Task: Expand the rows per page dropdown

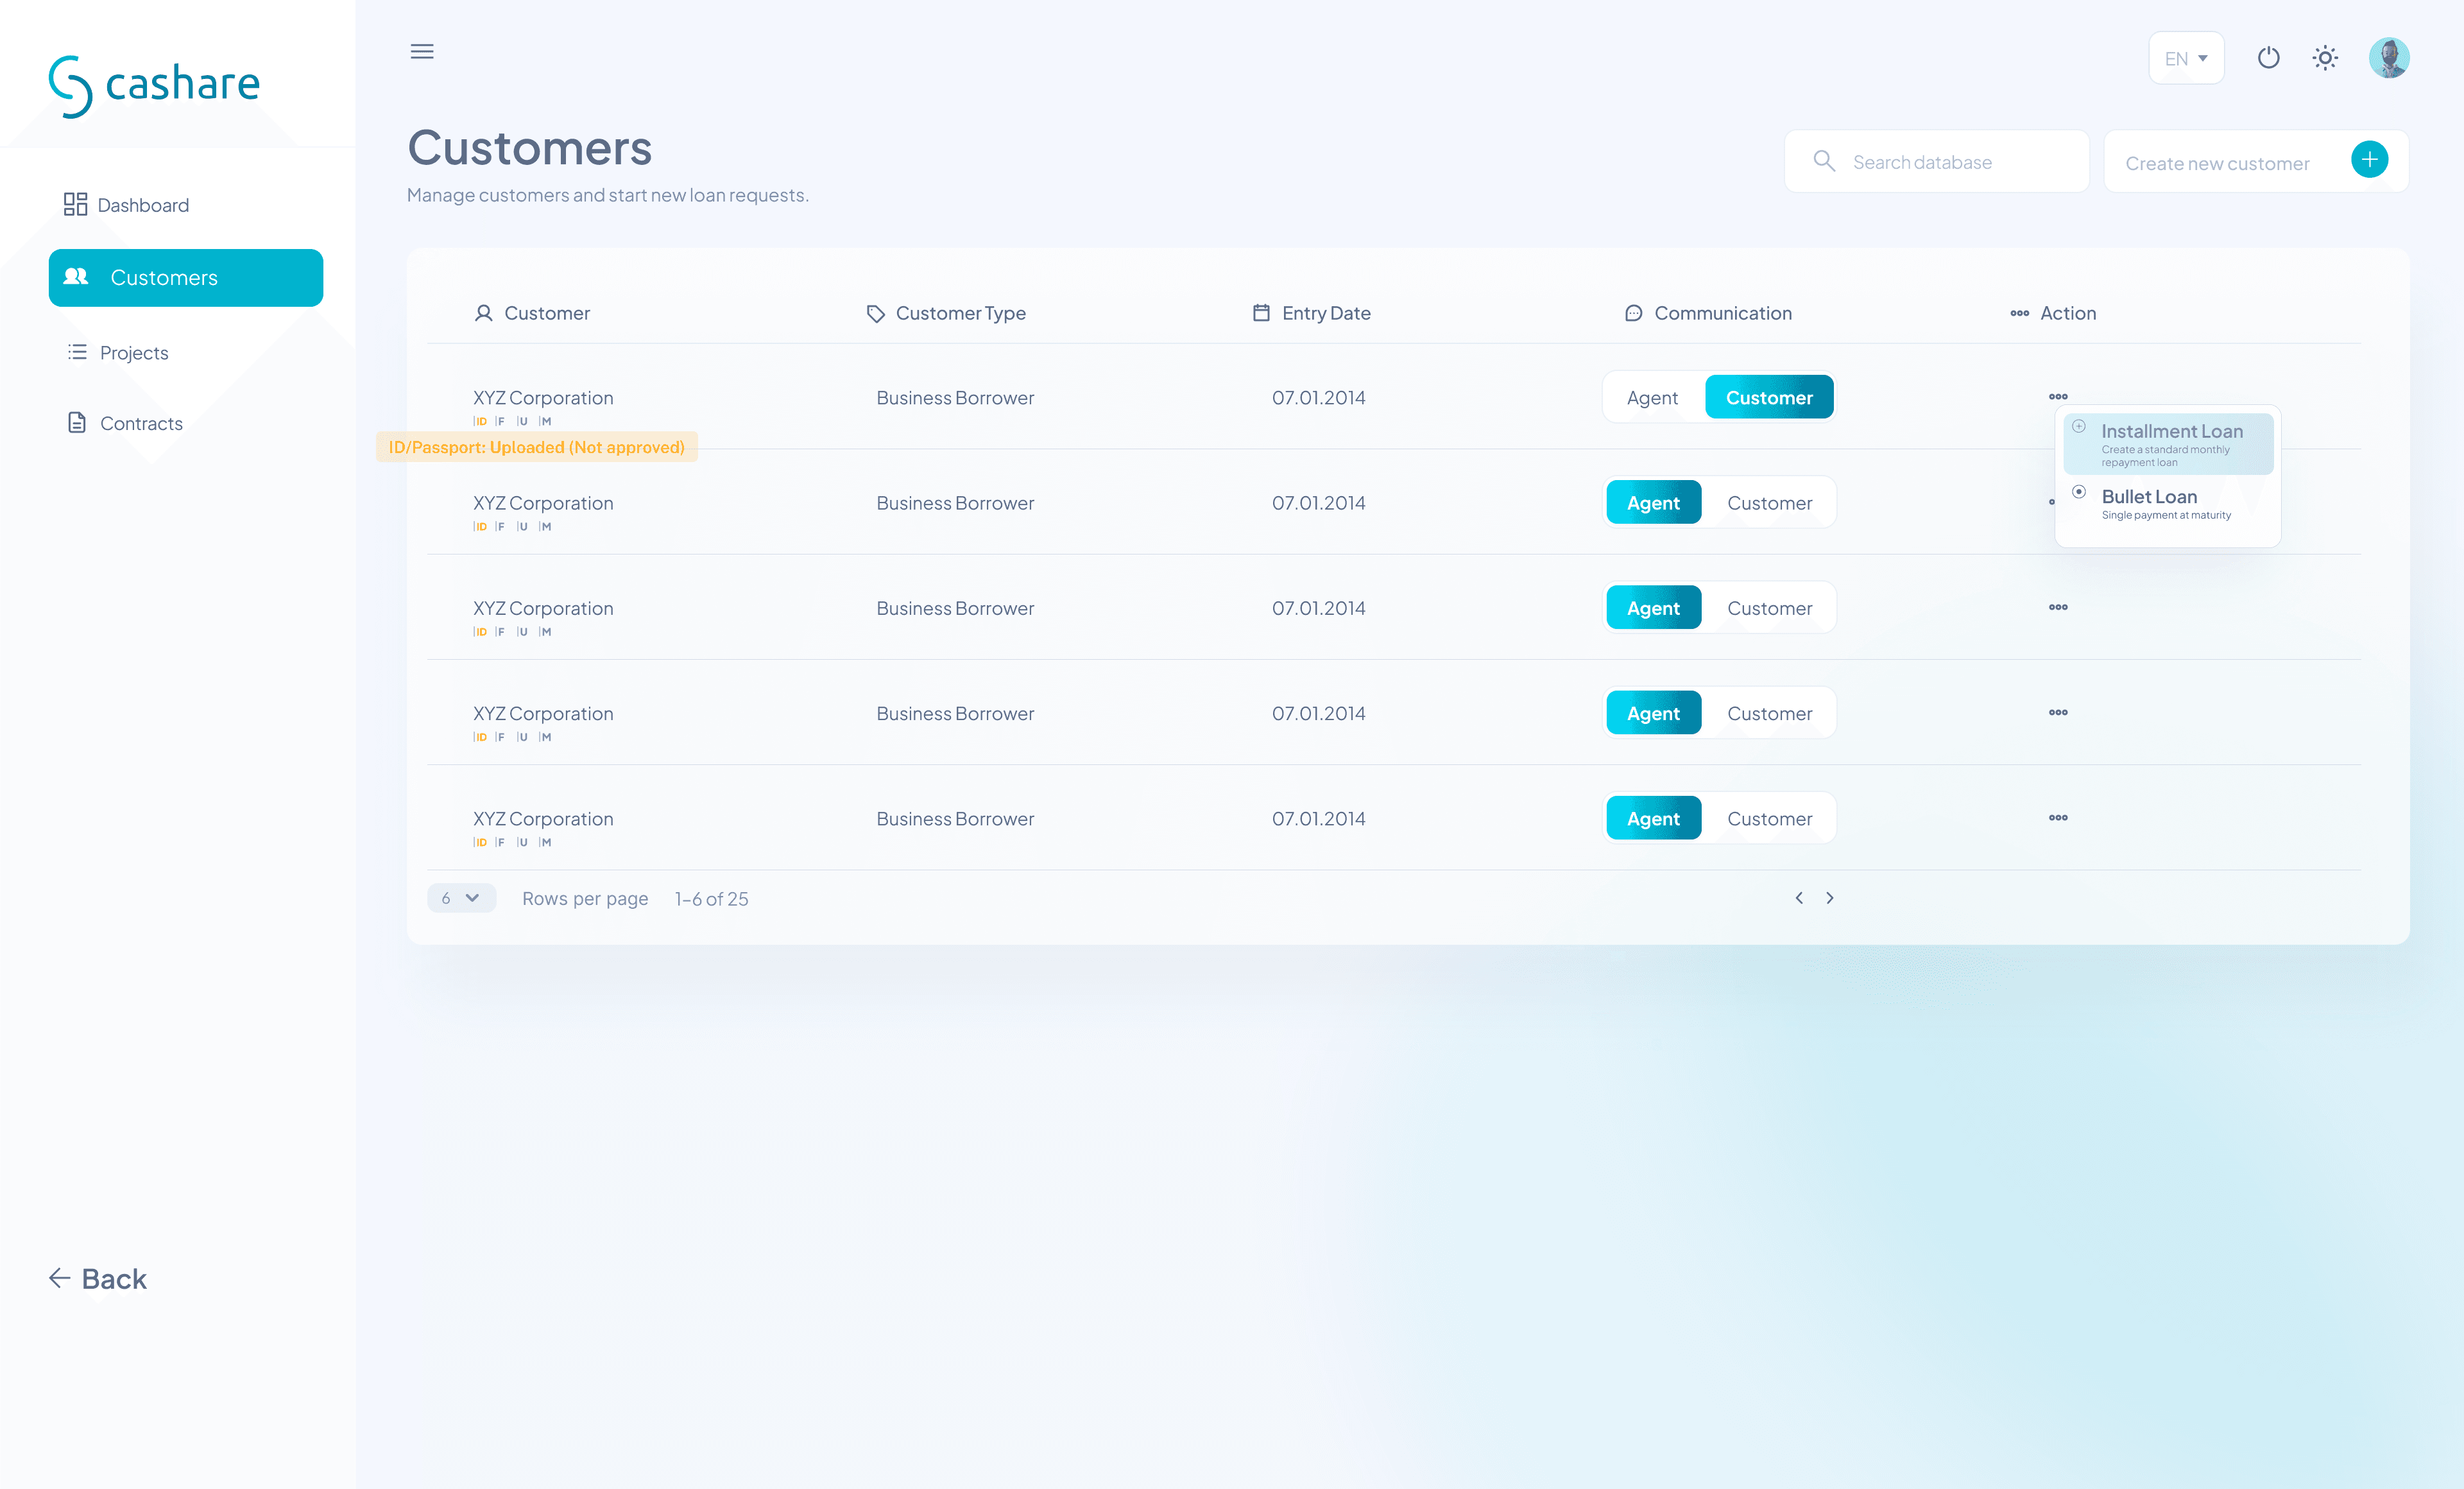Action: pyautogui.click(x=461, y=898)
